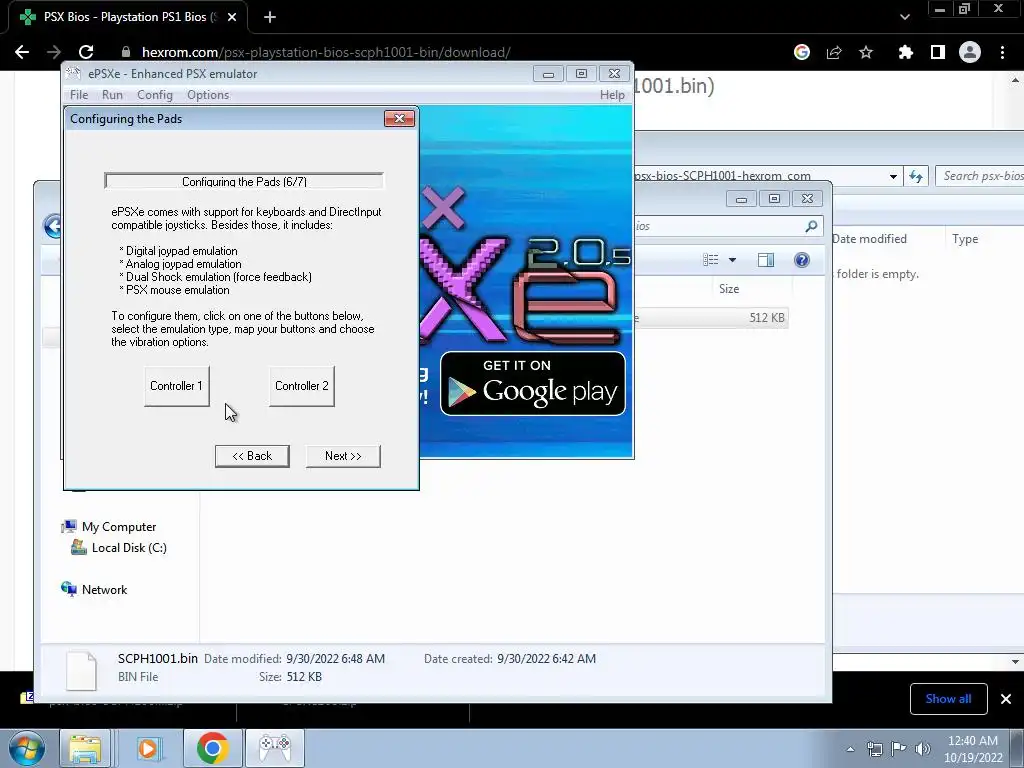This screenshot has height=768, width=1024.
Task: Click date modified 9/30/2022 6:48 AM value
Action: (335, 659)
